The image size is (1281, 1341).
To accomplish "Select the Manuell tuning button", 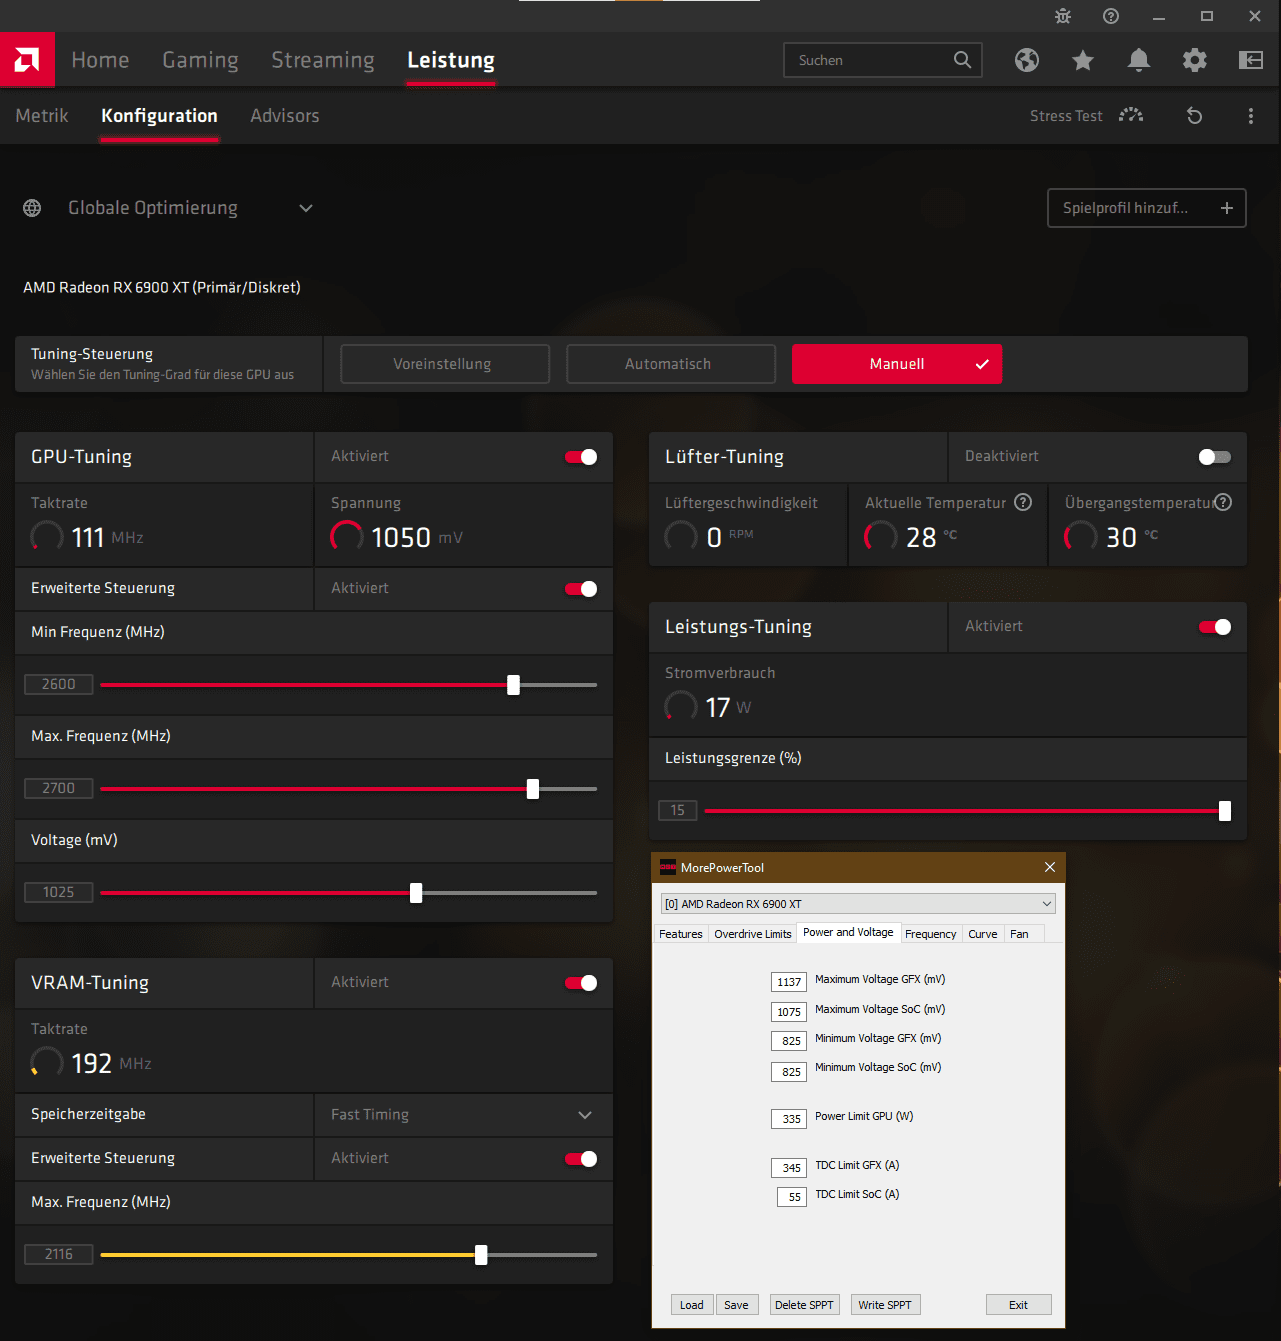I will (897, 364).
